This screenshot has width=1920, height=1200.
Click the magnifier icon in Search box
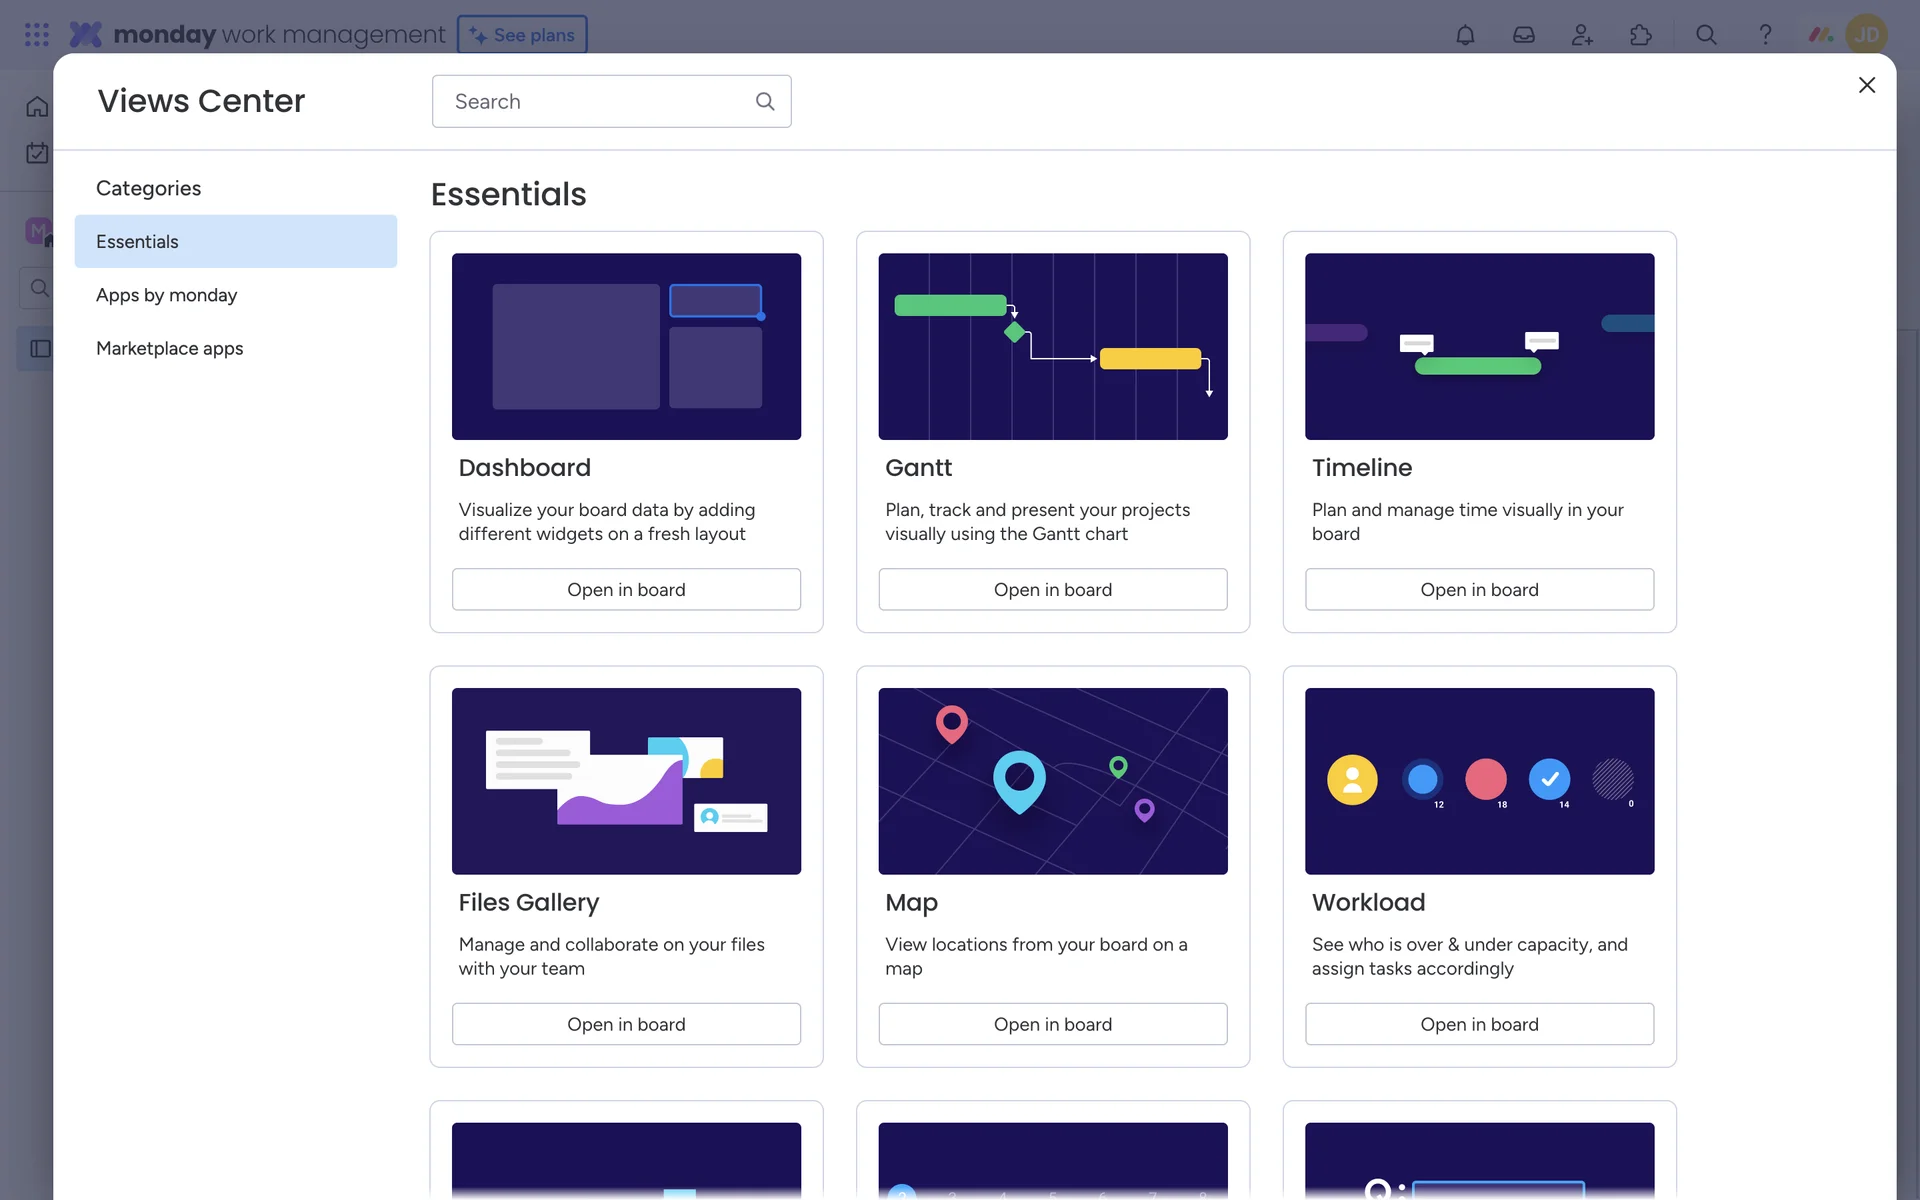click(765, 101)
